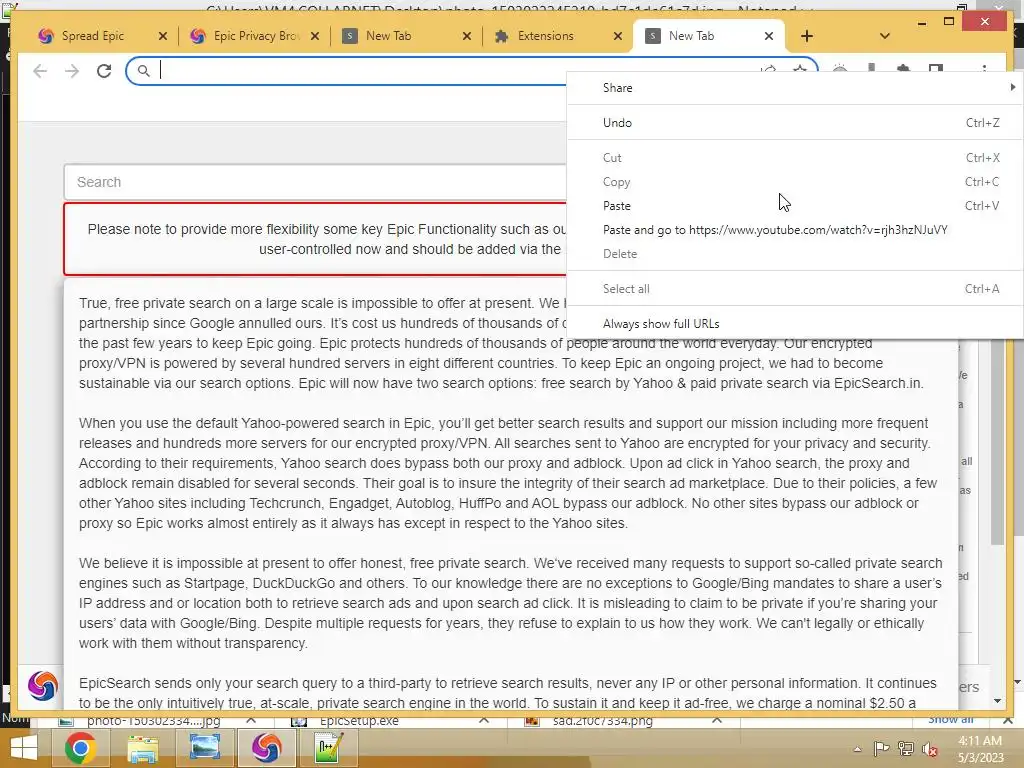Click the Epic logo at page bottom-left
The image size is (1024, 768).
pos(42,686)
